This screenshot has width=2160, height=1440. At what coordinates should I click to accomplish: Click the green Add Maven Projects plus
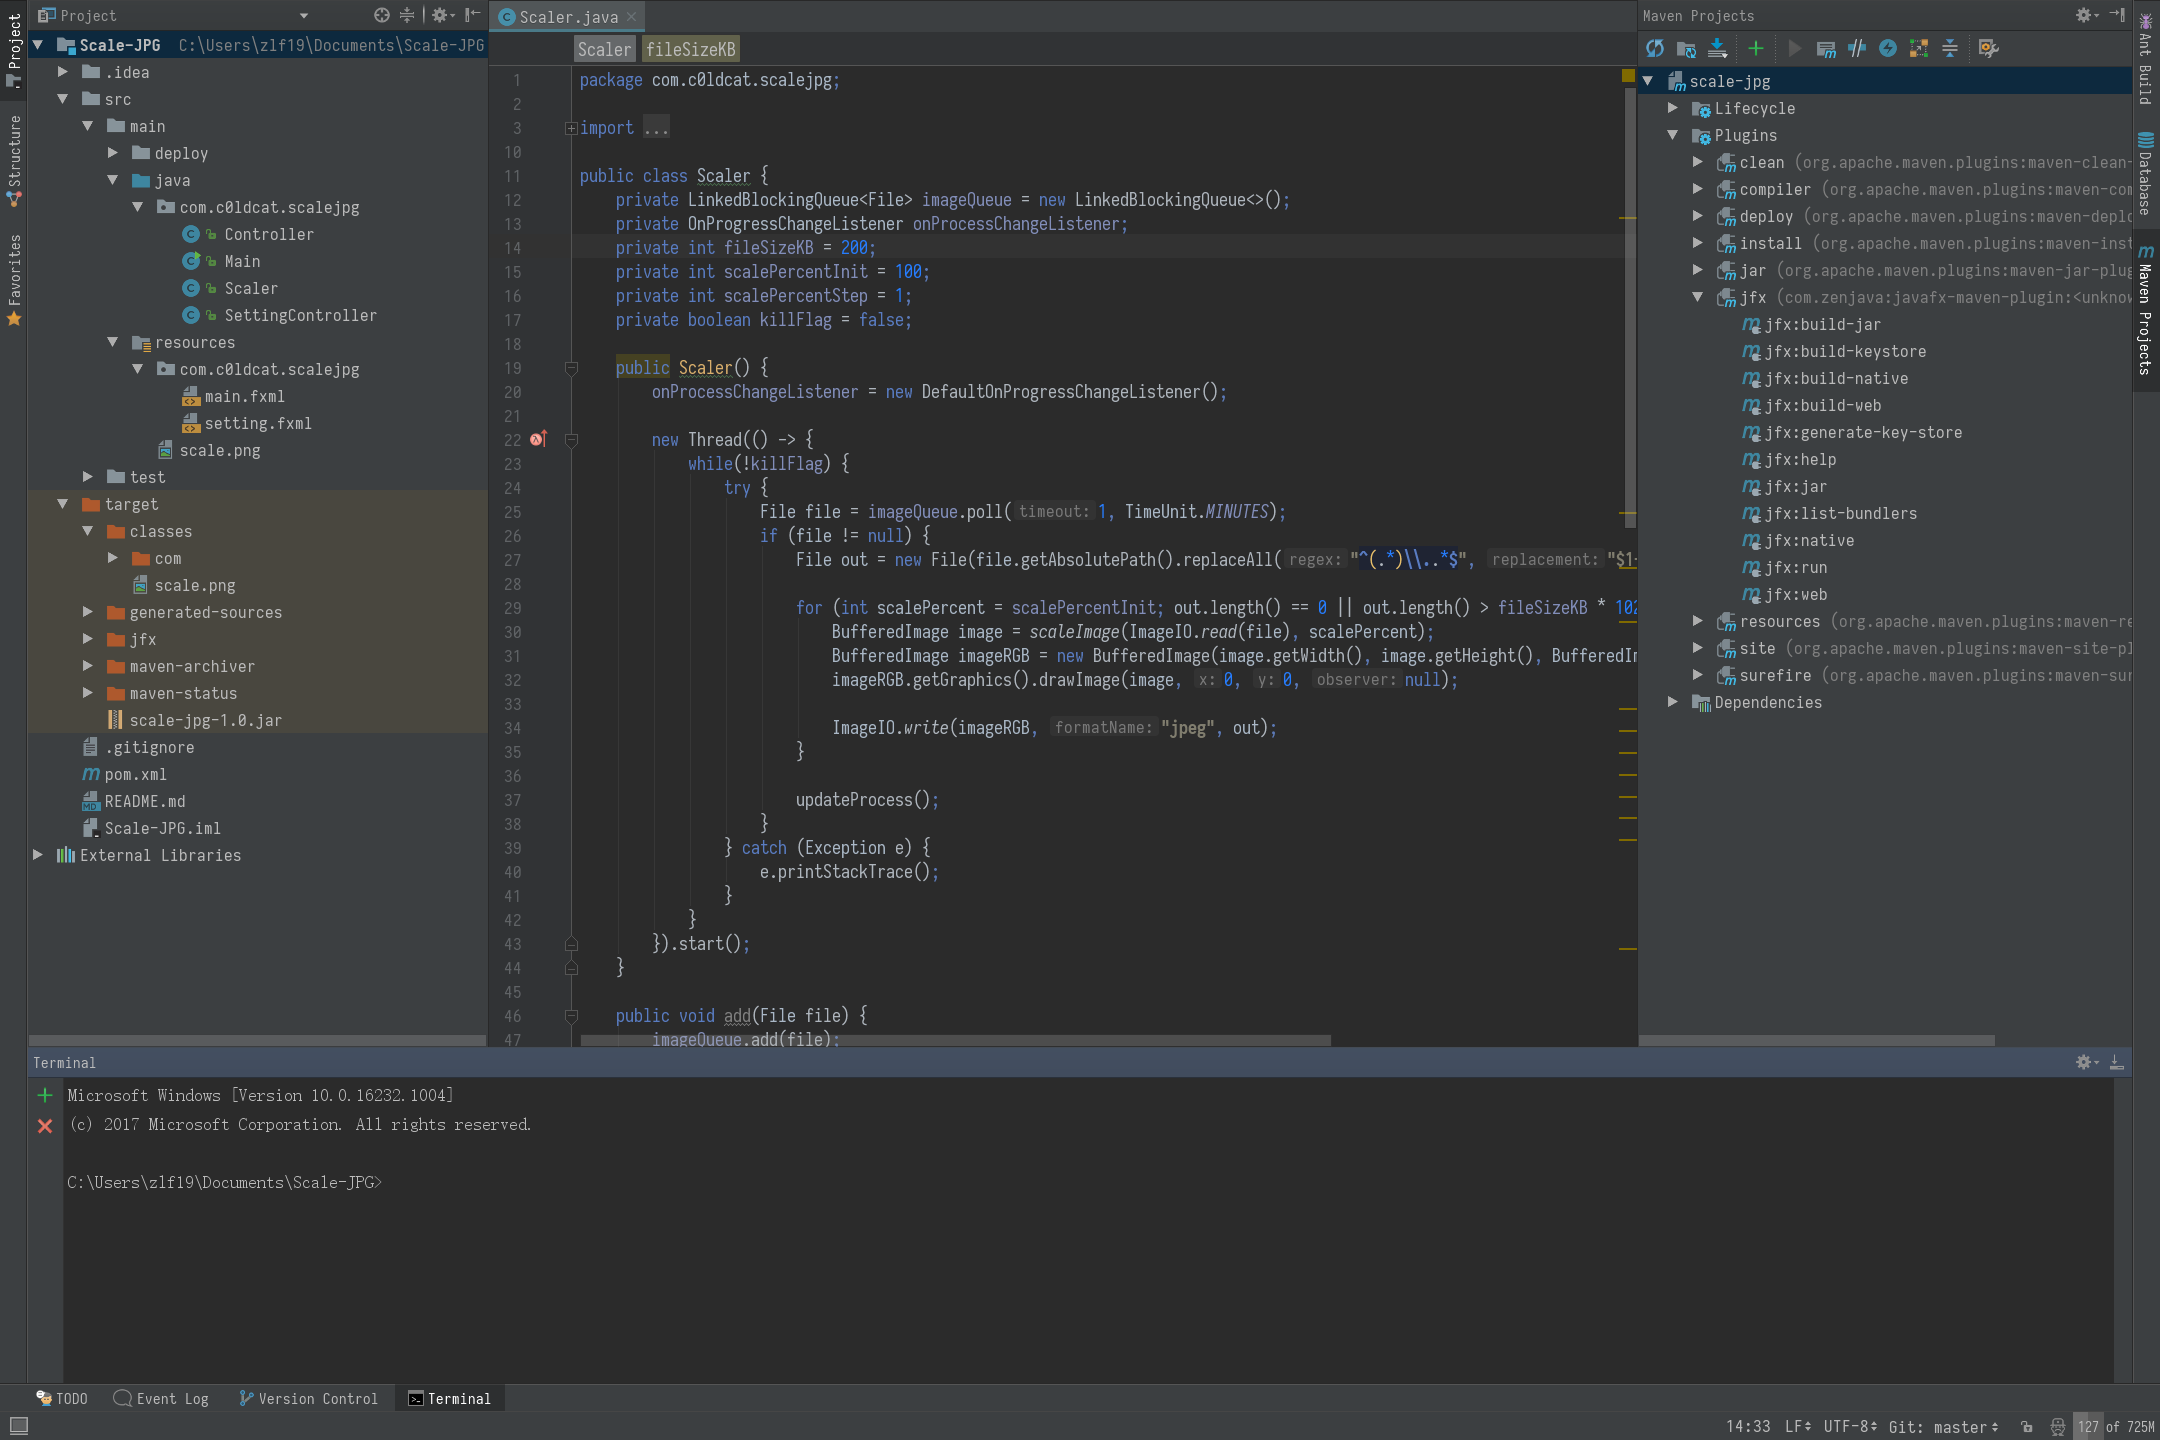tap(1755, 48)
